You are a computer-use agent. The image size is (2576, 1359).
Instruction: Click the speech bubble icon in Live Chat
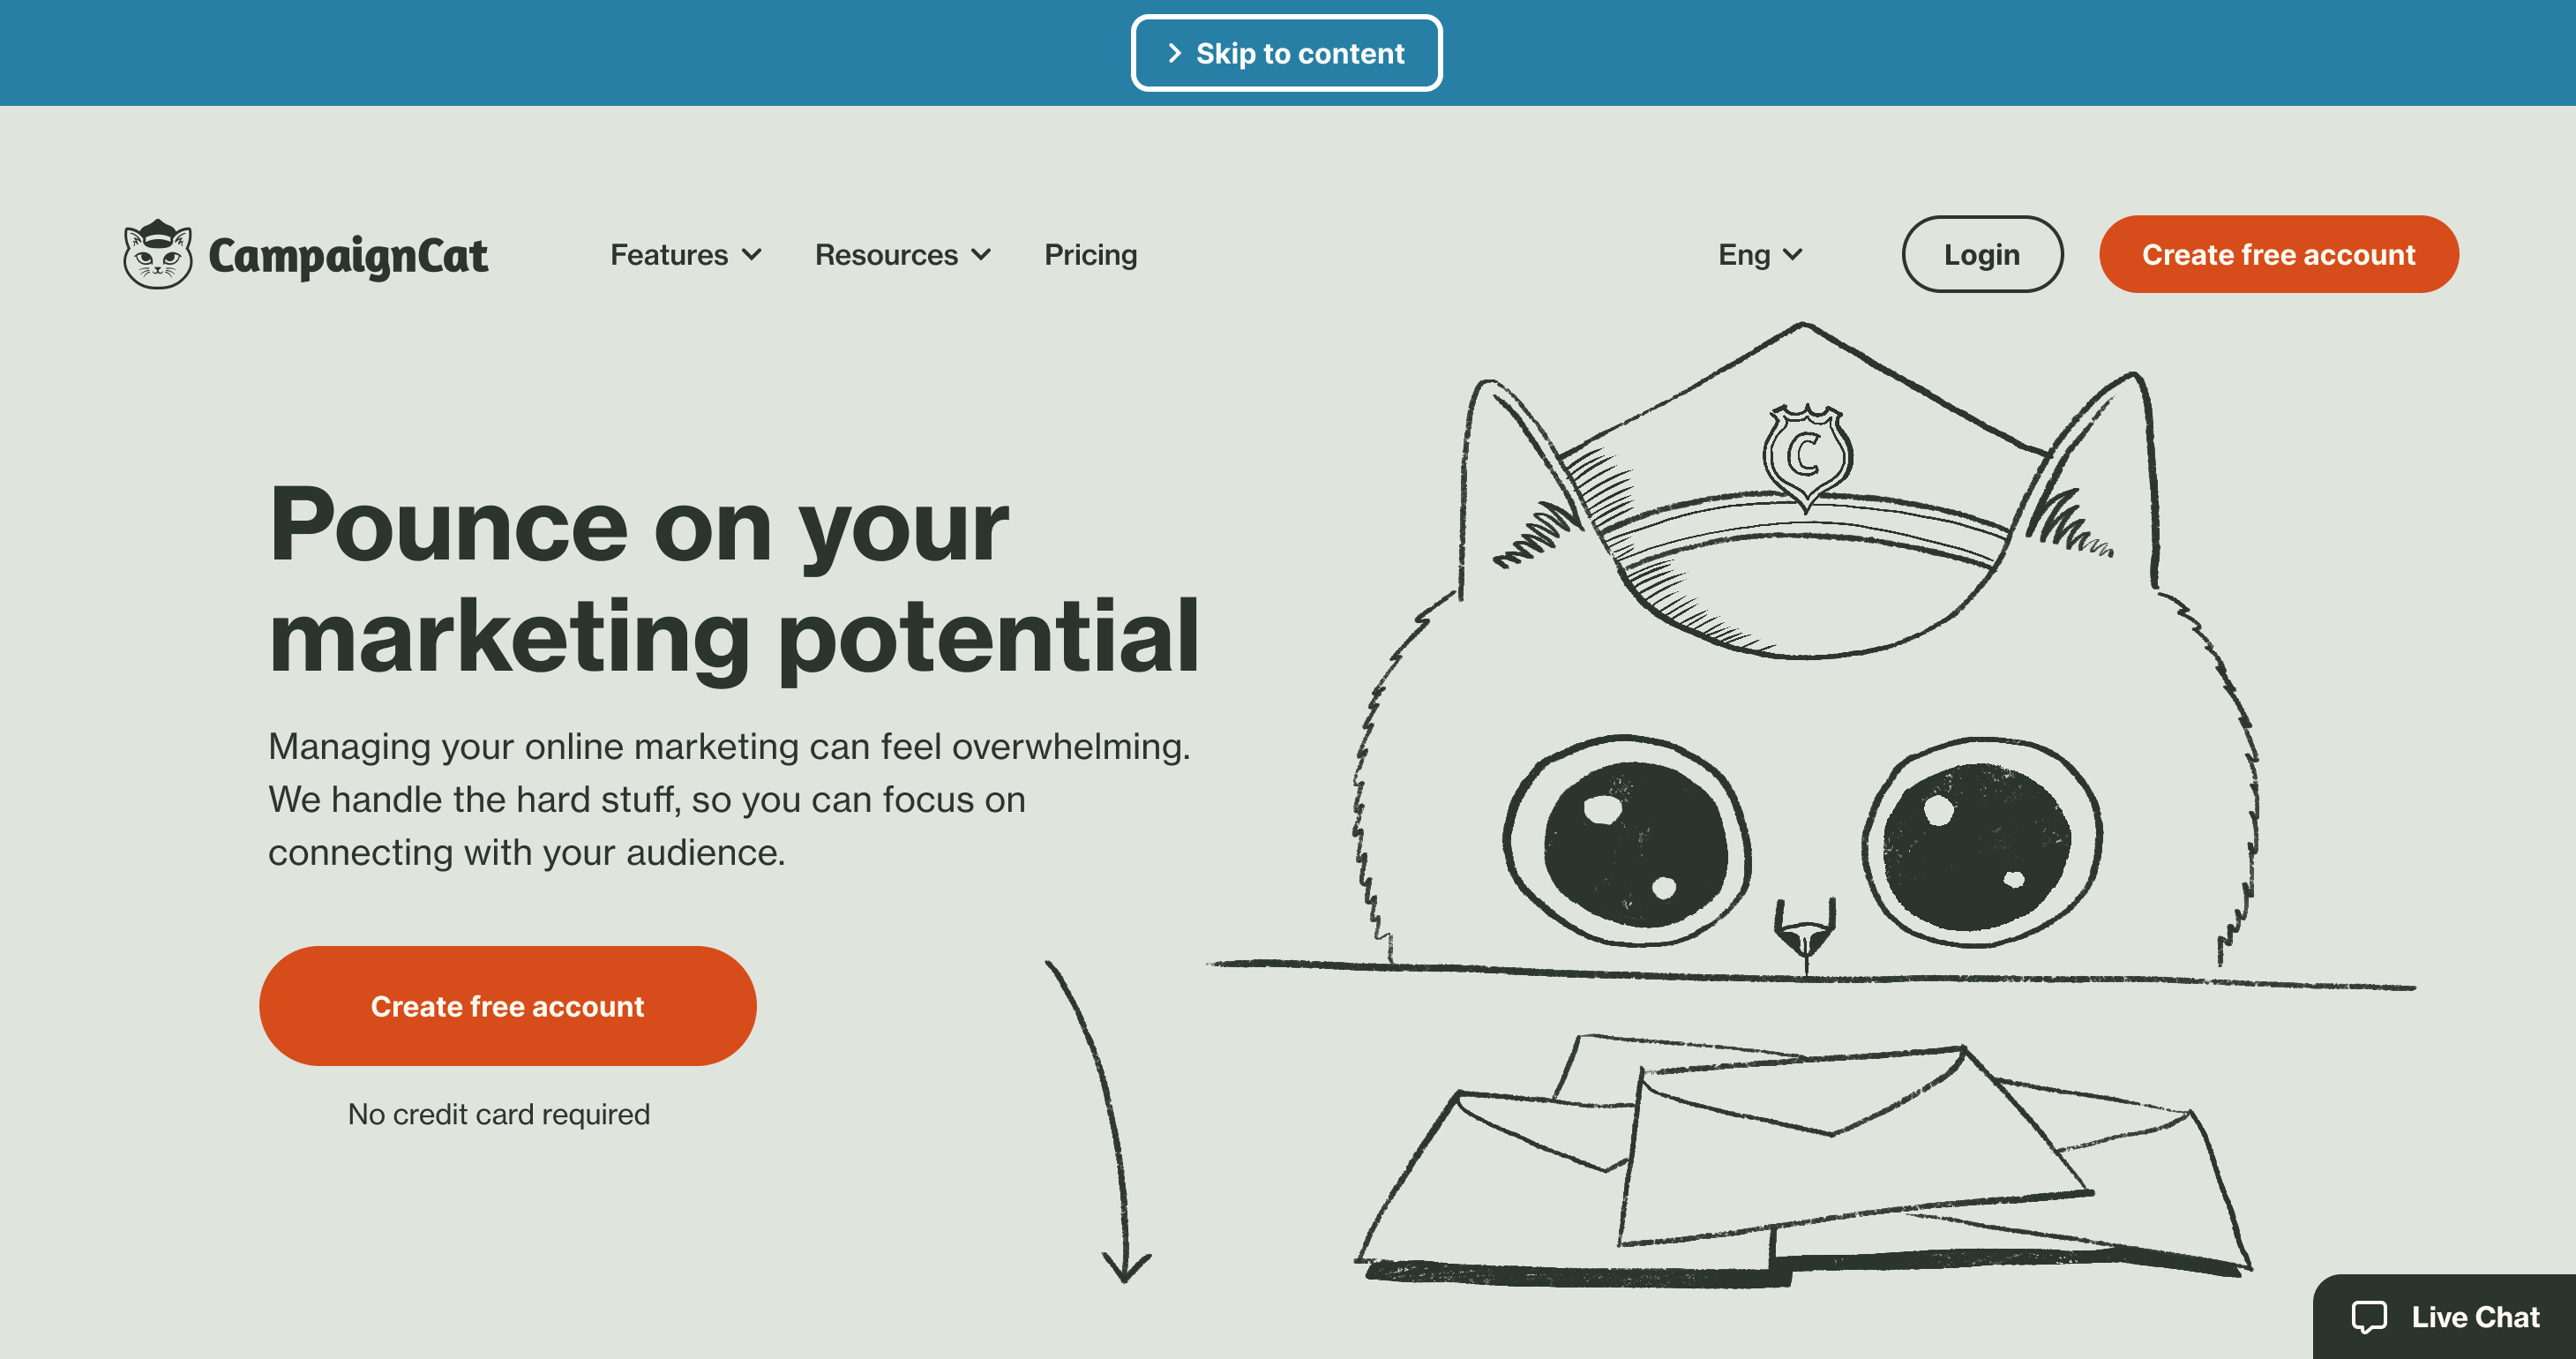(2368, 1317)
